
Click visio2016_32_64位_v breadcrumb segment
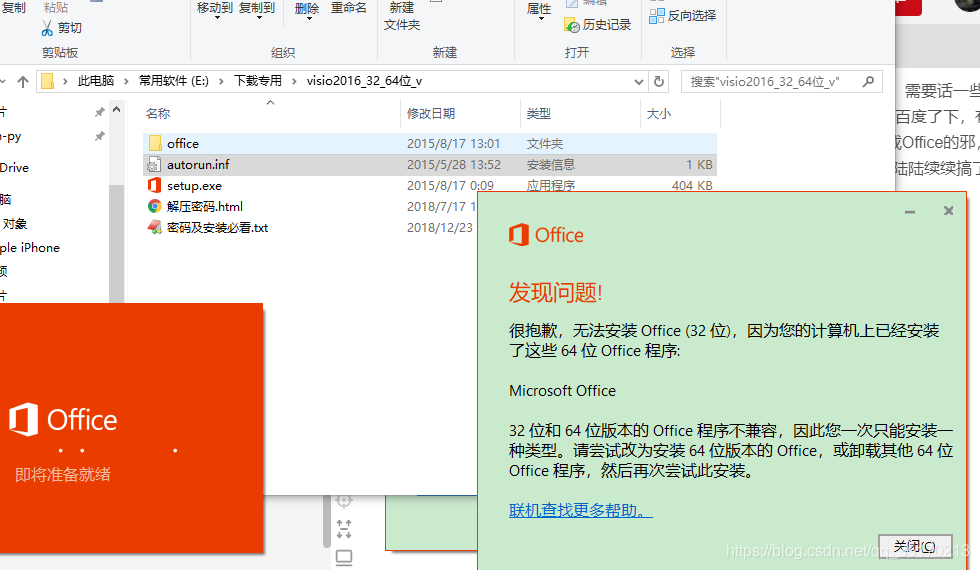[x=364, y=81]
